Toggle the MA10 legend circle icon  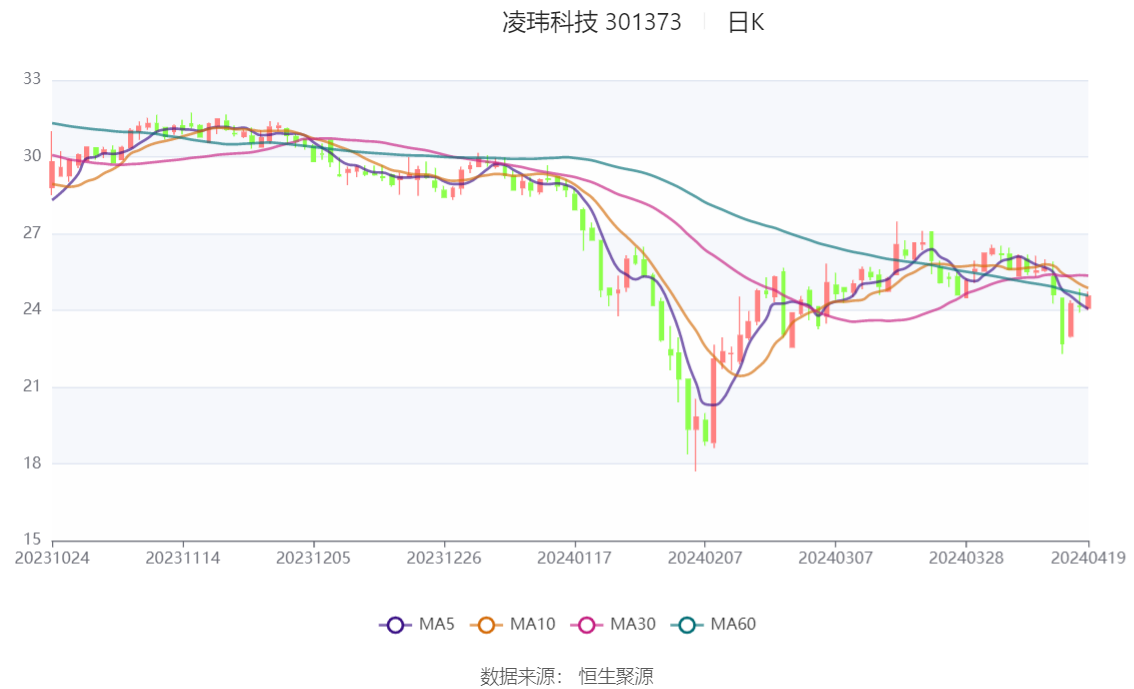(486, 625)
